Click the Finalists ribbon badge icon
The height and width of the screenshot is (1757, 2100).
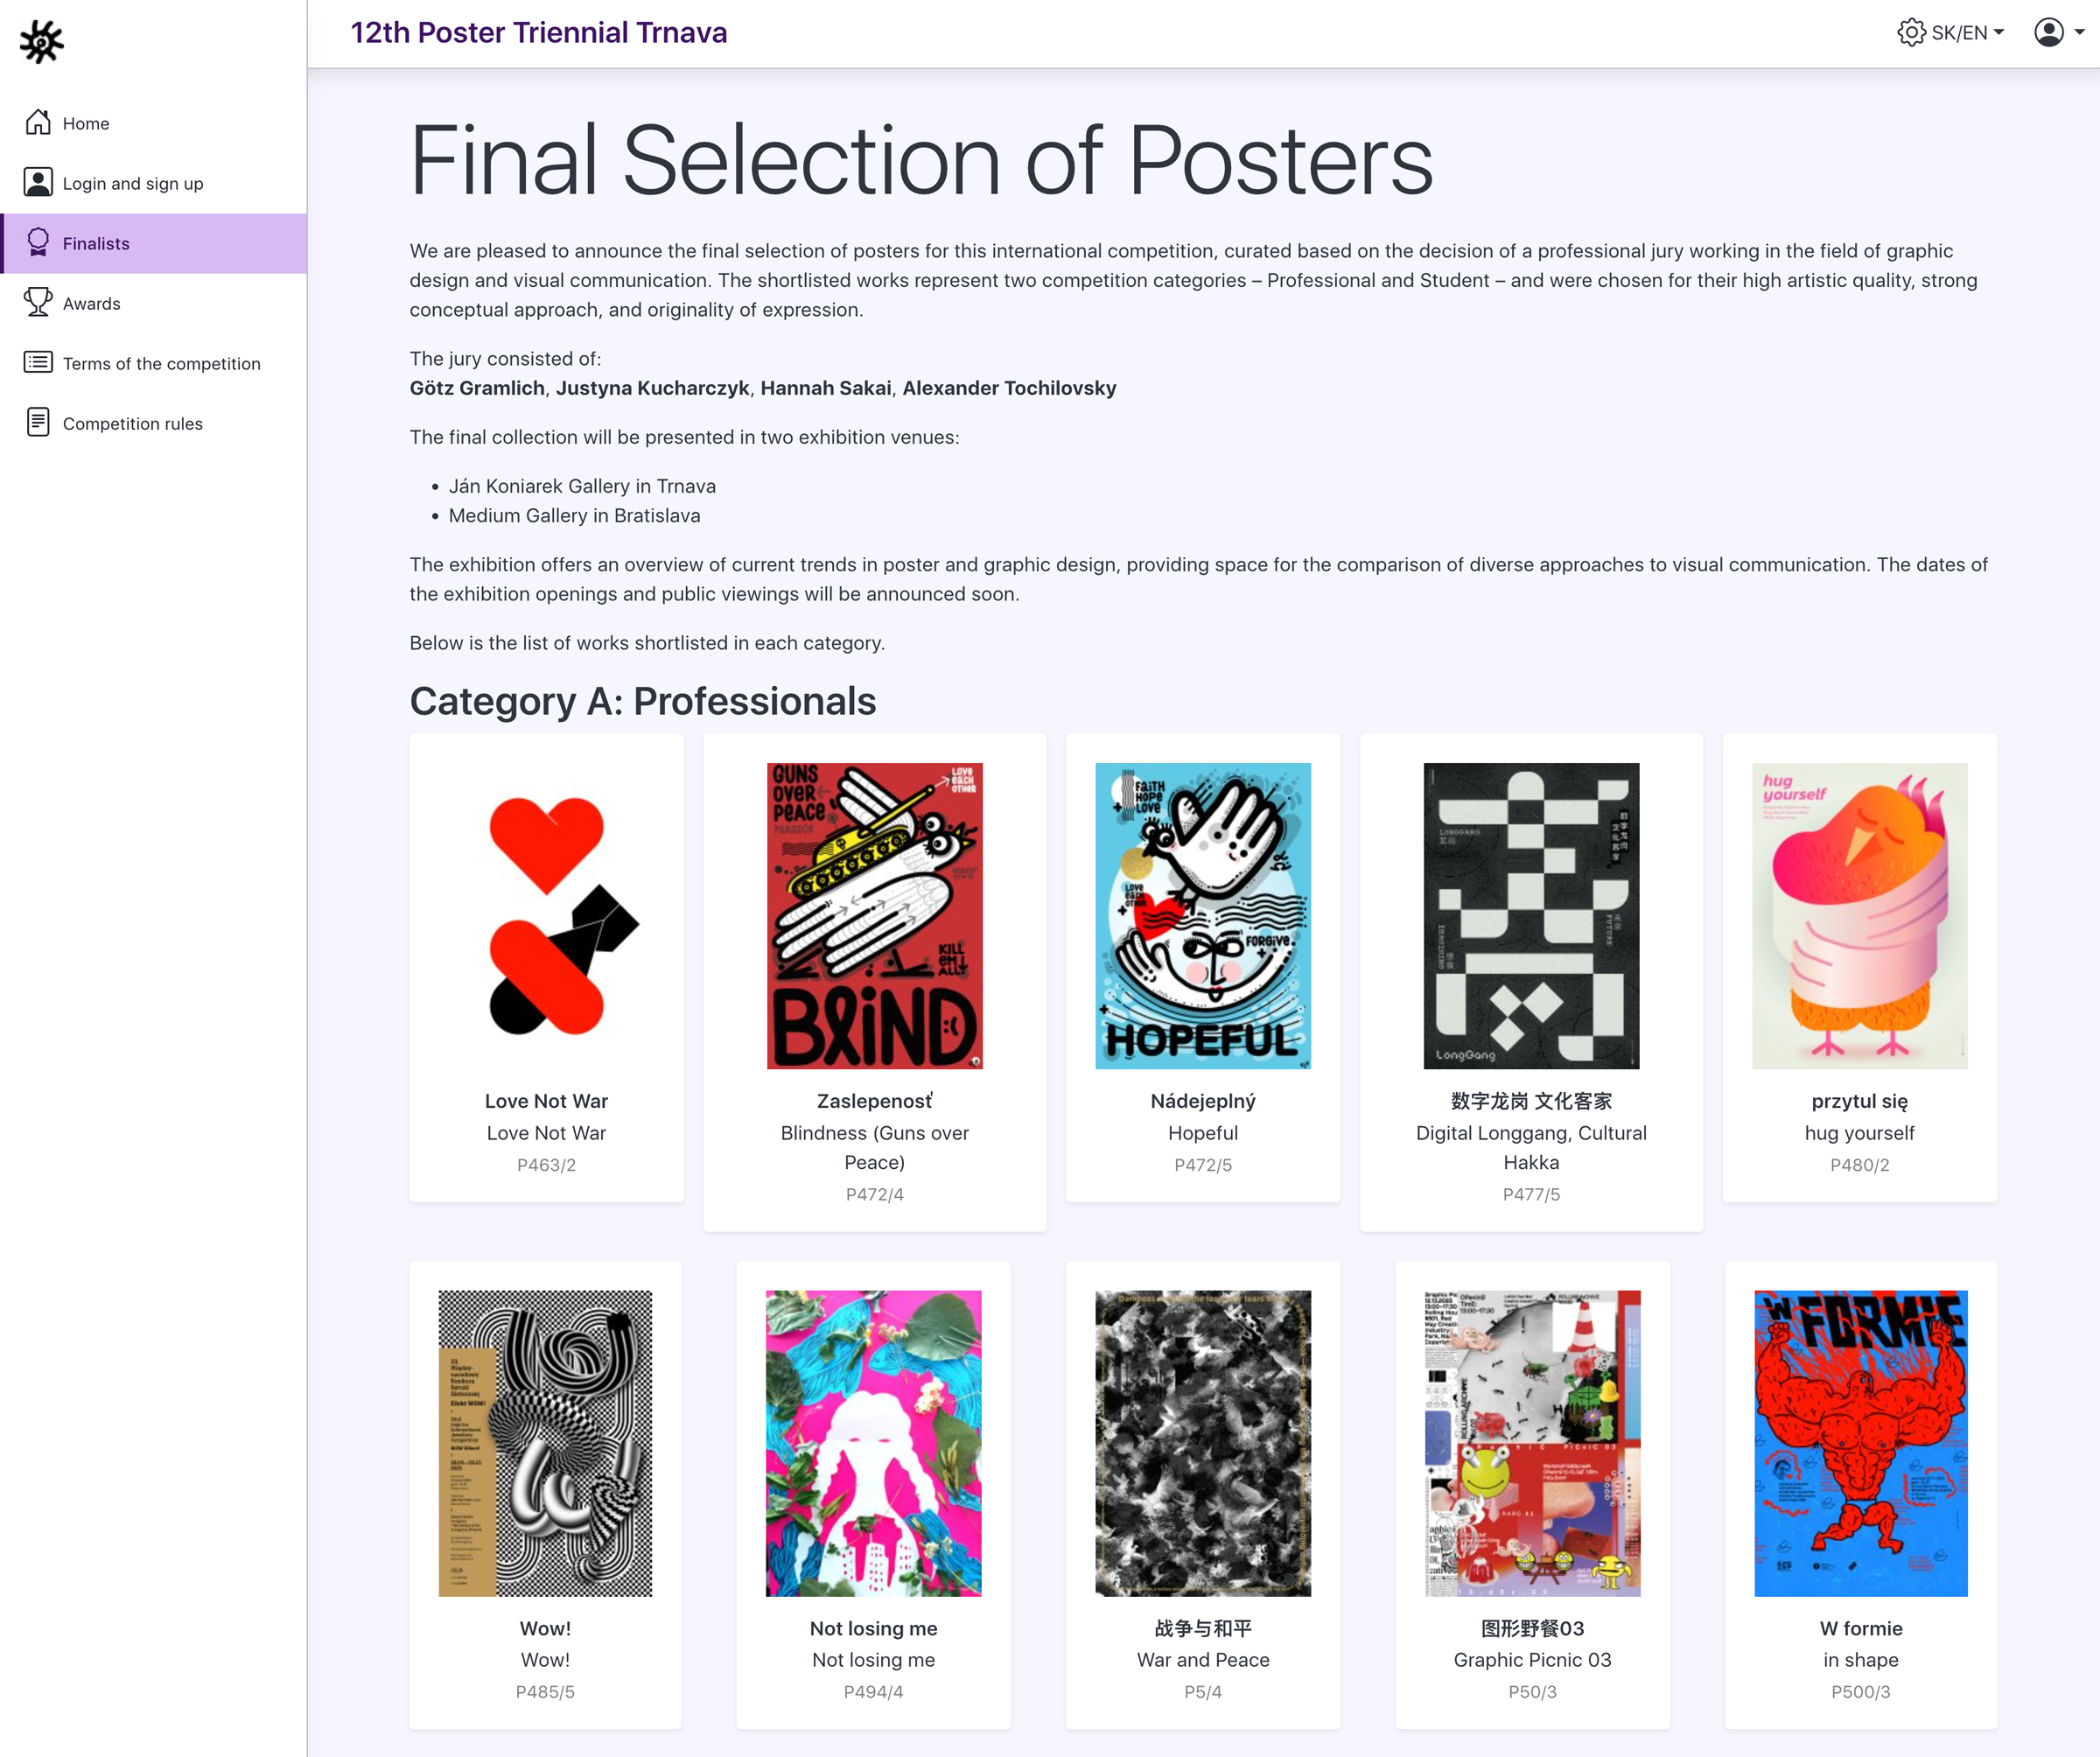tap(38, 243)
